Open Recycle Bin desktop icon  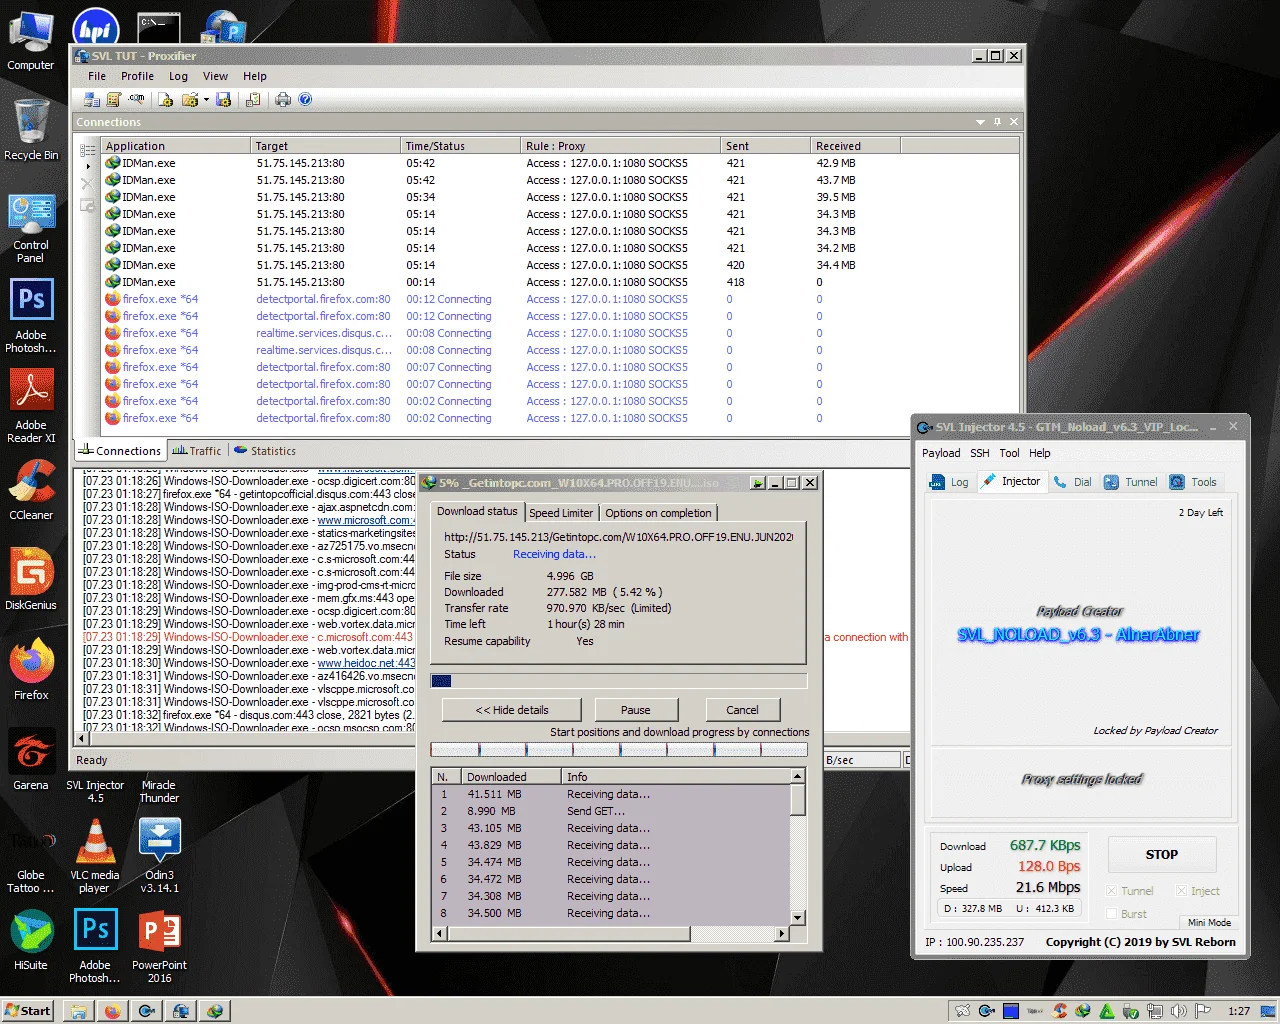31,130
